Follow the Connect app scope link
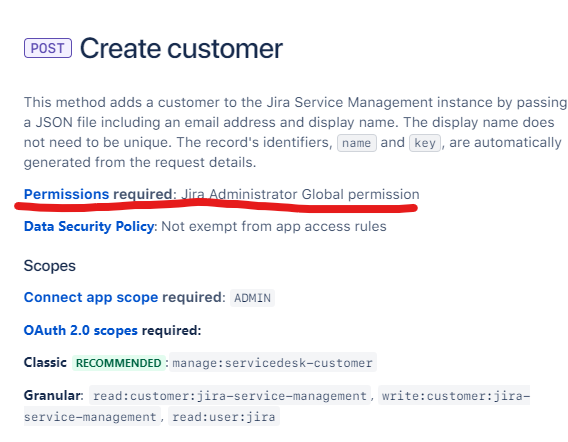 pos(91,297)
